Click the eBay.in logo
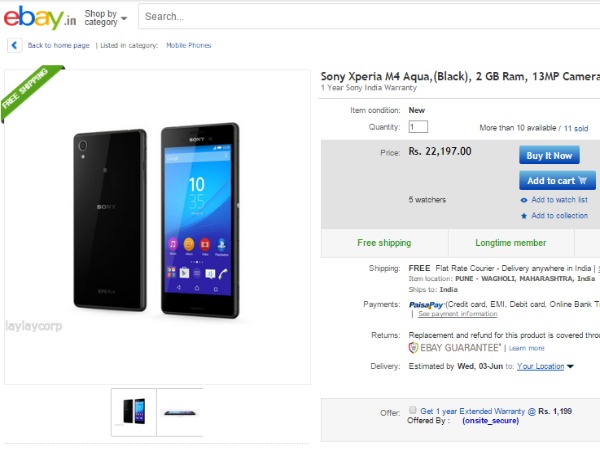The width and height of the screenshot is (600, 450). 38,17
